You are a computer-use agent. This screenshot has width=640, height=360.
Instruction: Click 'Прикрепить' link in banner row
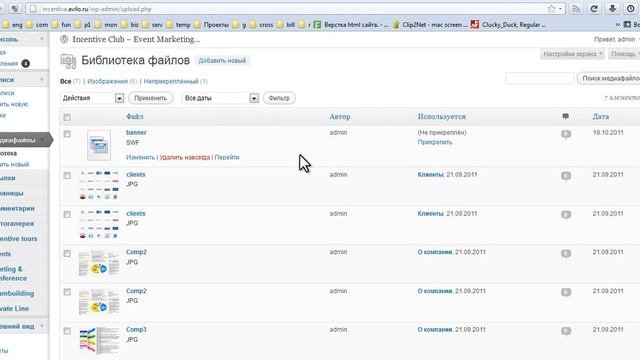pyautogui.click(x=435, y=142)
